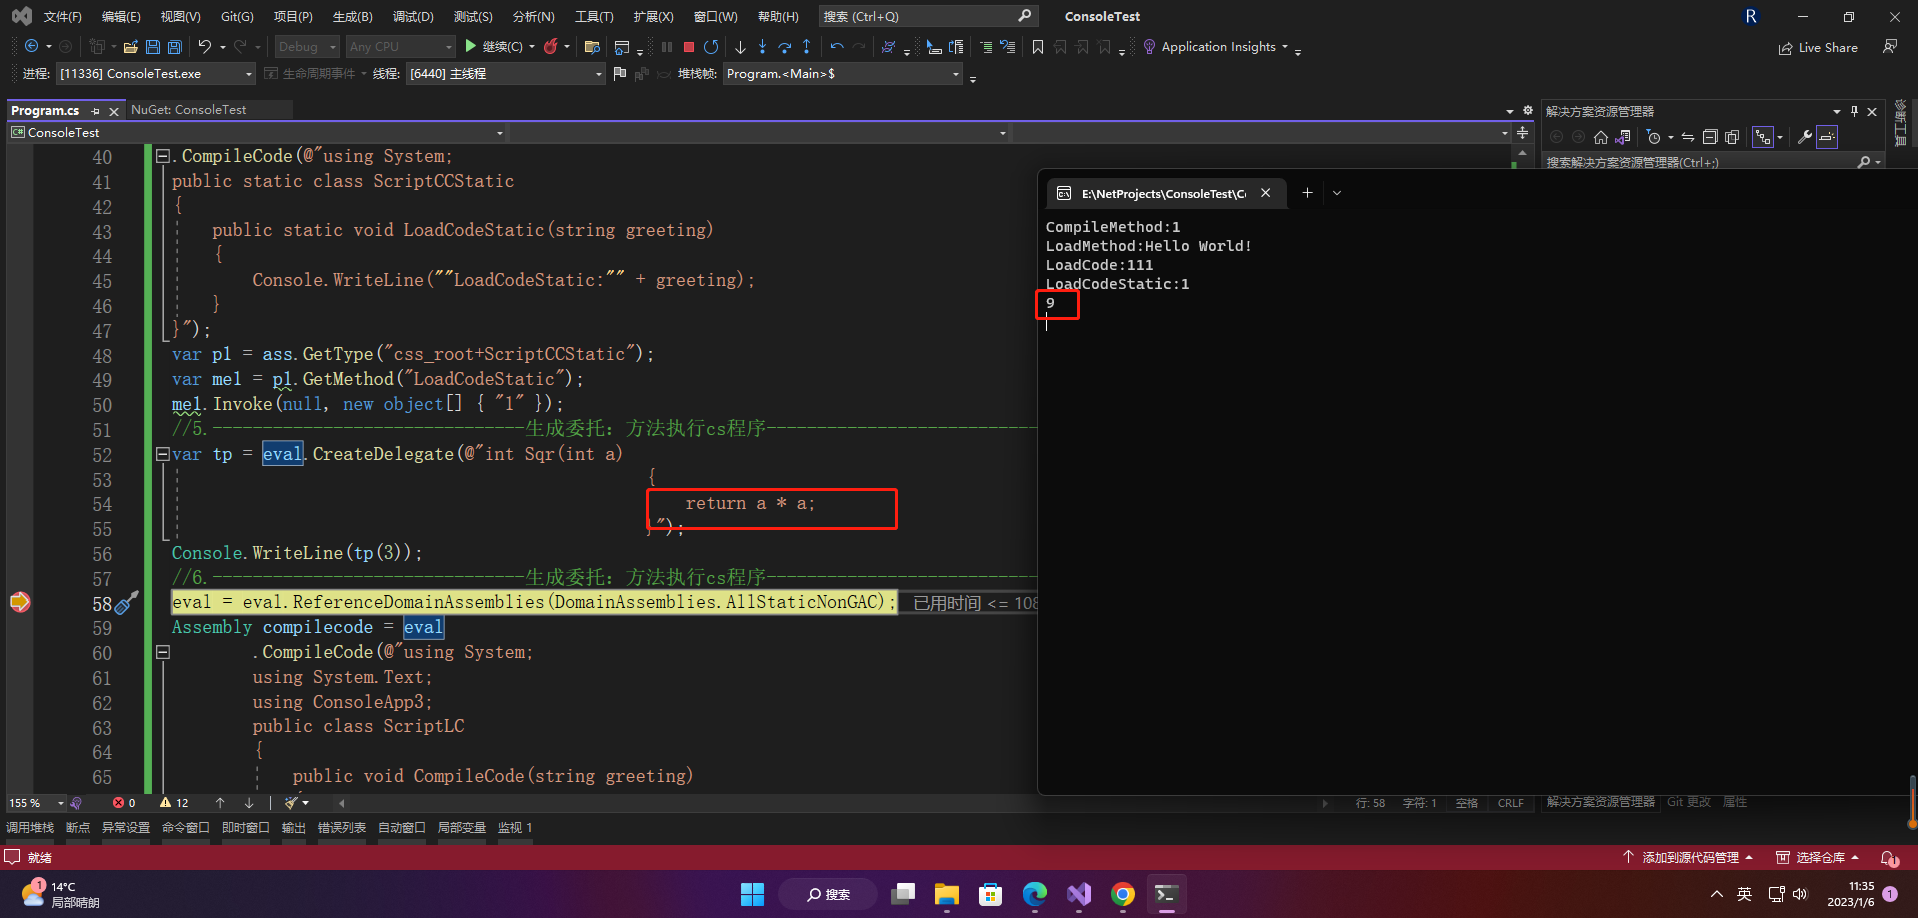Open the process ConsoleTest.exe dropdown
1918x918 pixels.
[x=155, y=73]
